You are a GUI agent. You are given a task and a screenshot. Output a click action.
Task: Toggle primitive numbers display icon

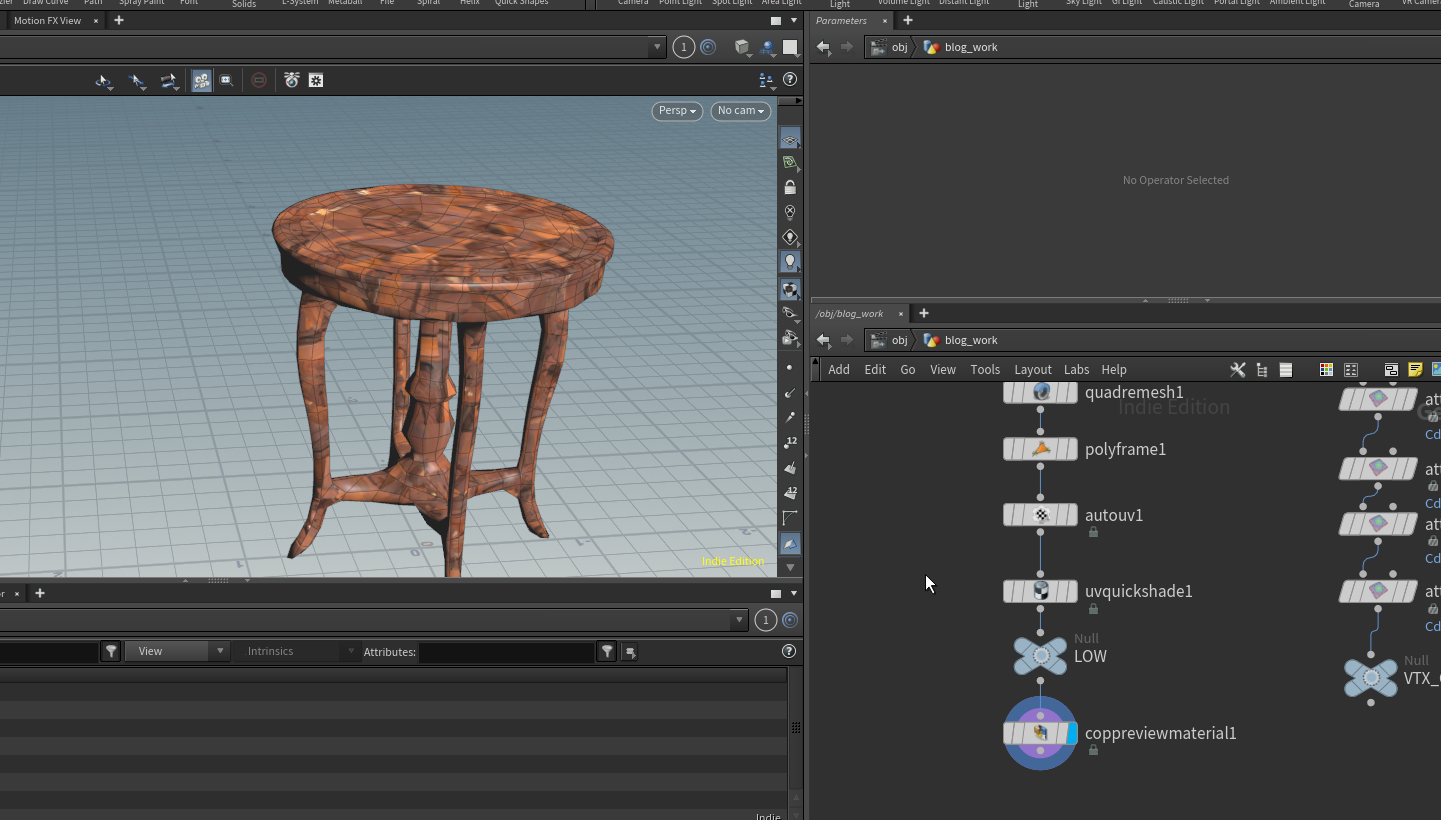(x=790, y=493)
